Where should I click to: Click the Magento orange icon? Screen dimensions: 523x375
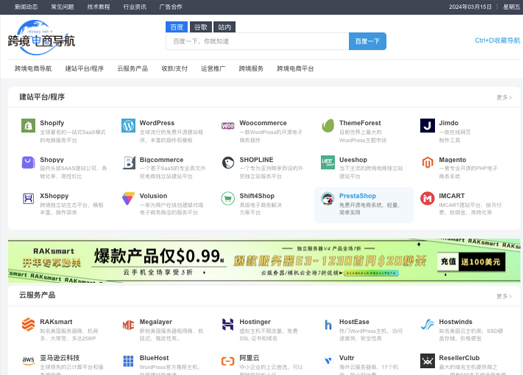(427, 162)
